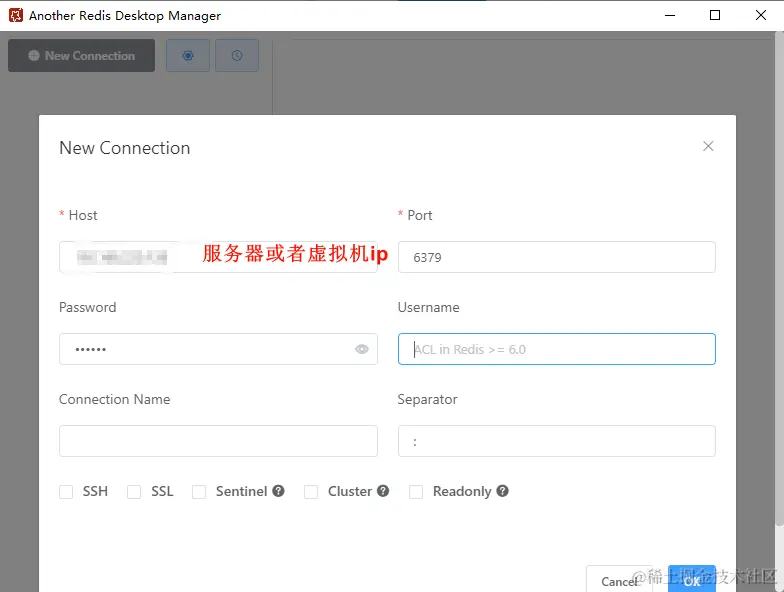Click the vertical scrollbar on the right edge
Screen dimensions: 784x592
(780, 278)
